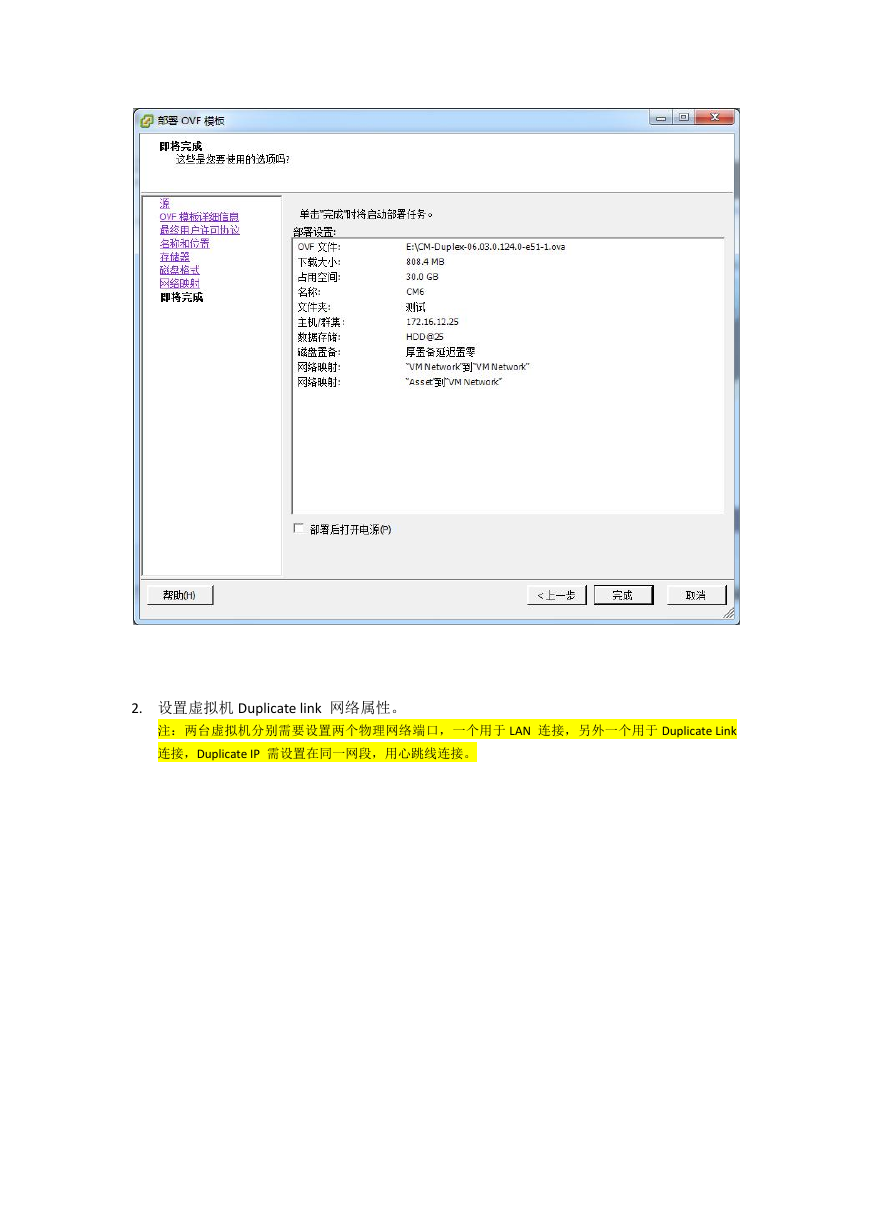Screen dimensions: 869x1228
Task: Go back with the <上一步 button
Action: click(x=556, y=595)
